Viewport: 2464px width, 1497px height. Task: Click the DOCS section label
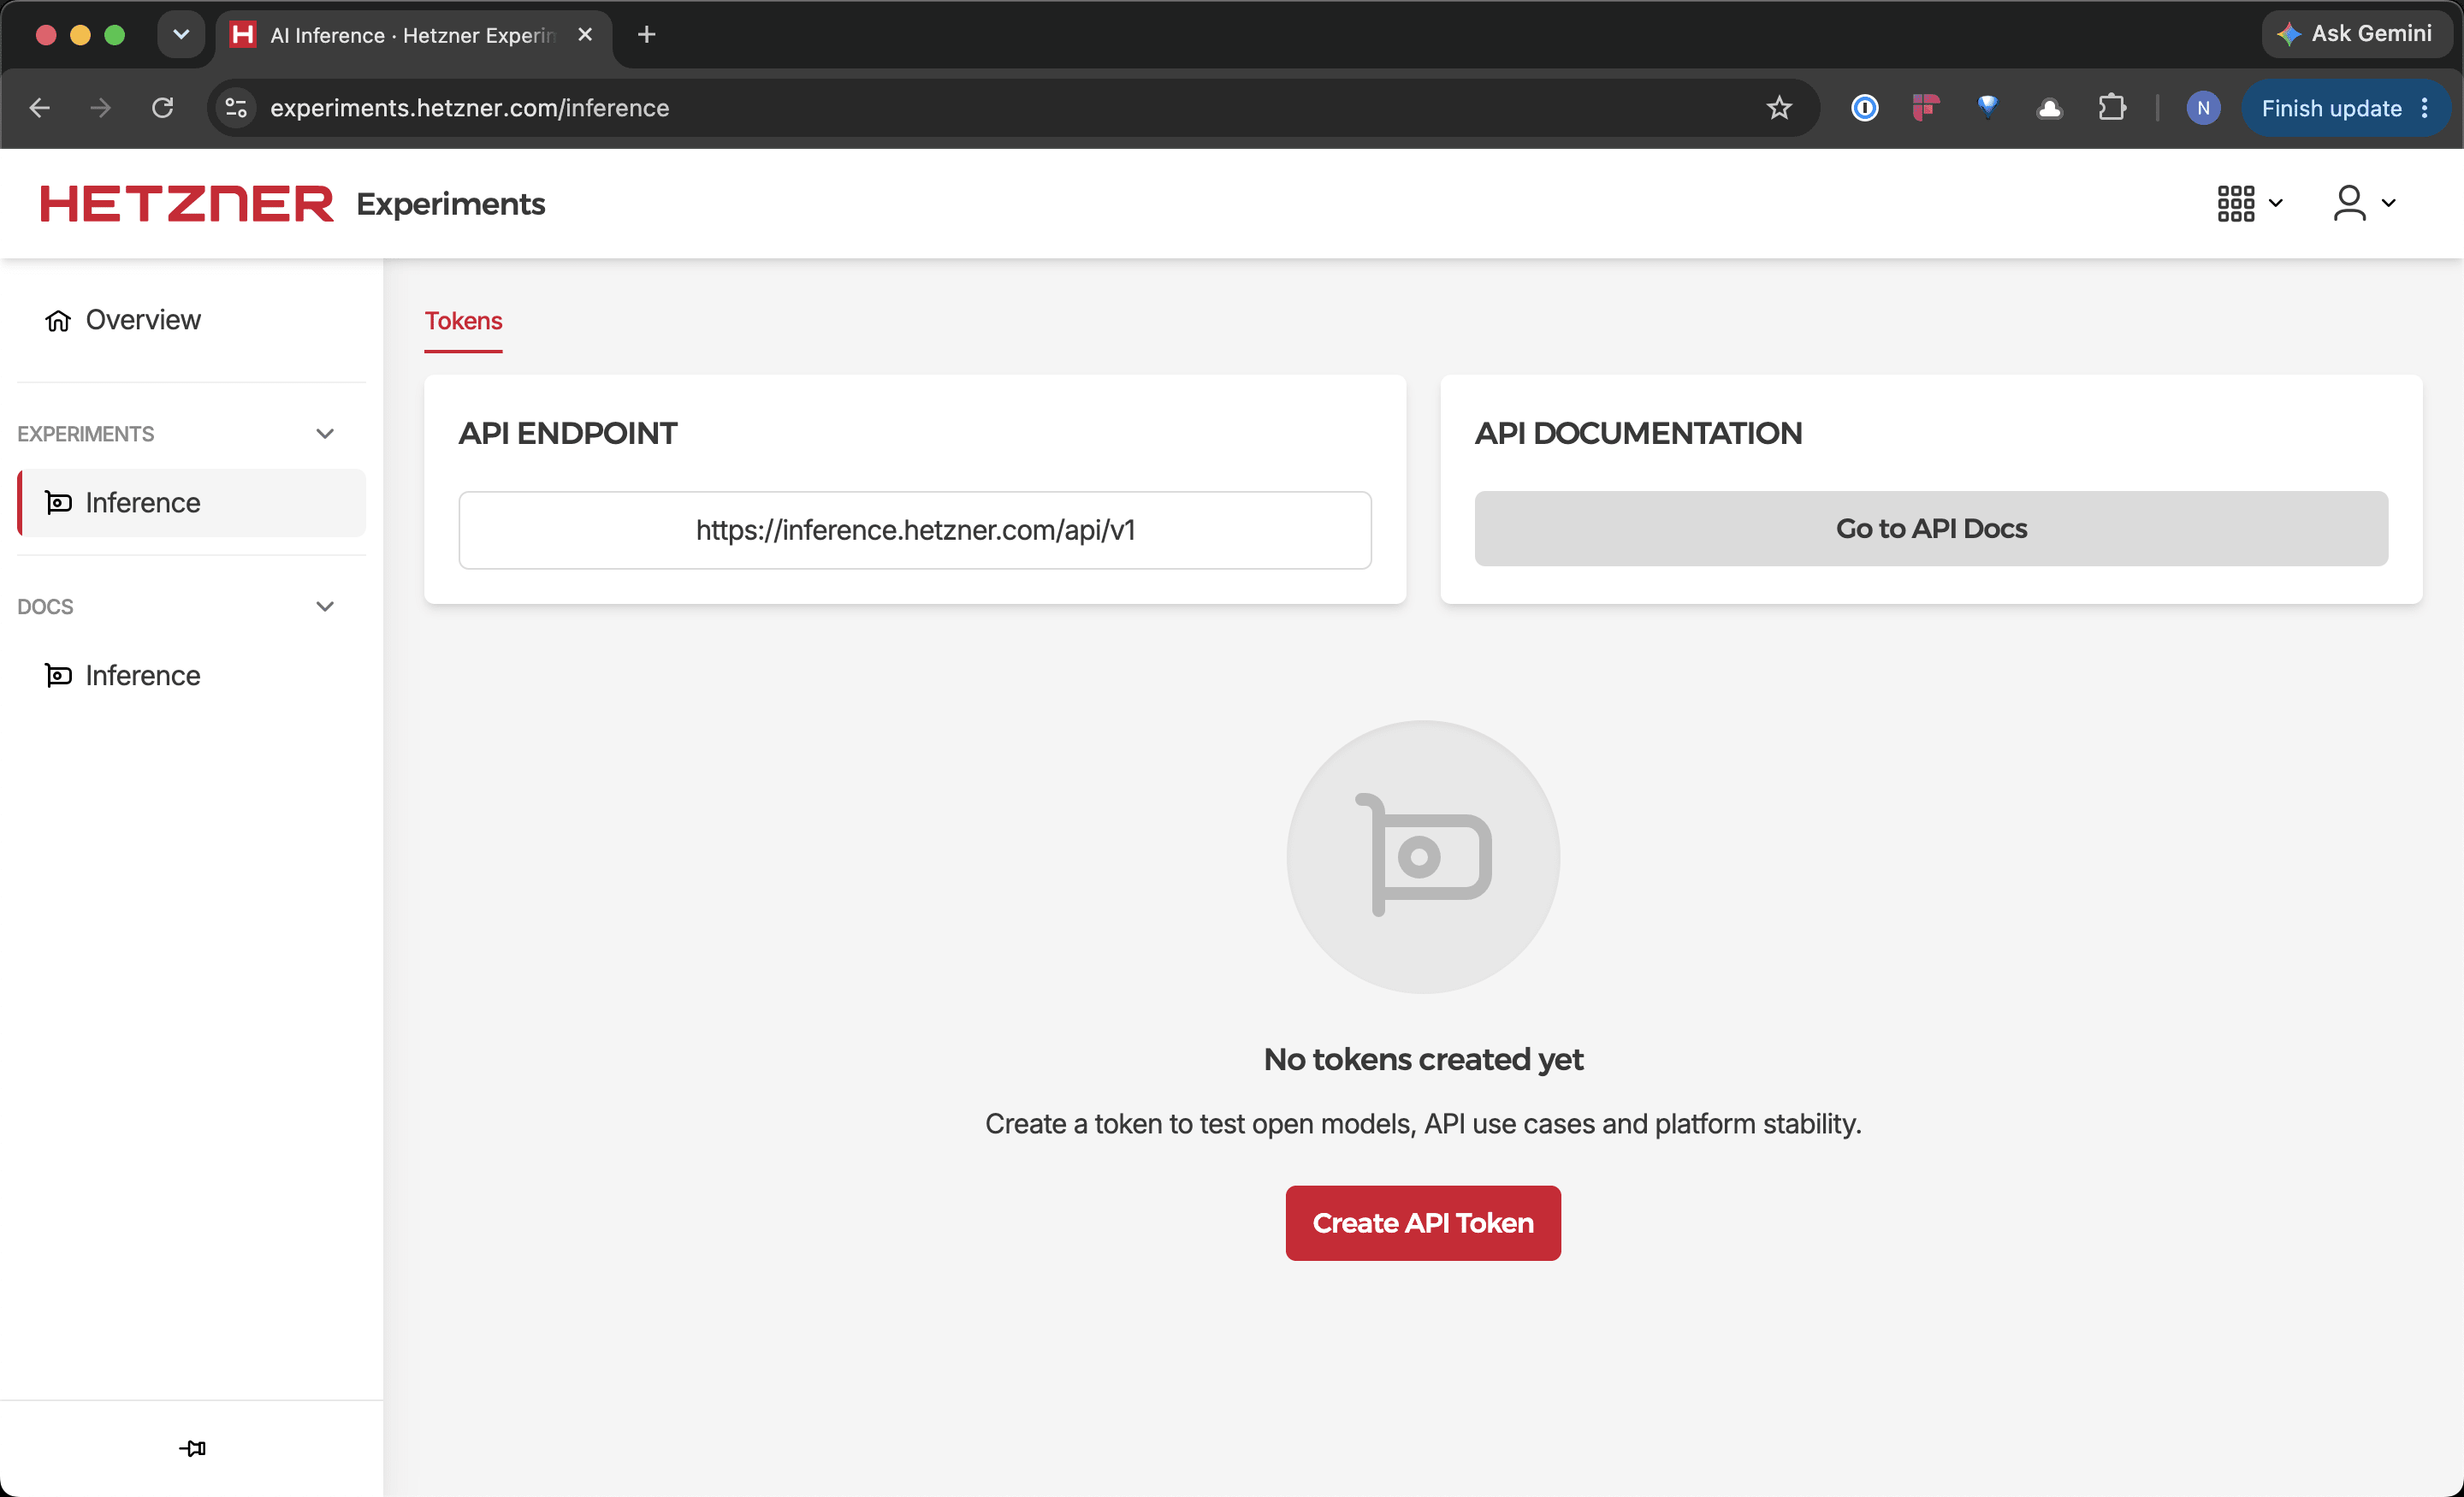tap(45, 607)
